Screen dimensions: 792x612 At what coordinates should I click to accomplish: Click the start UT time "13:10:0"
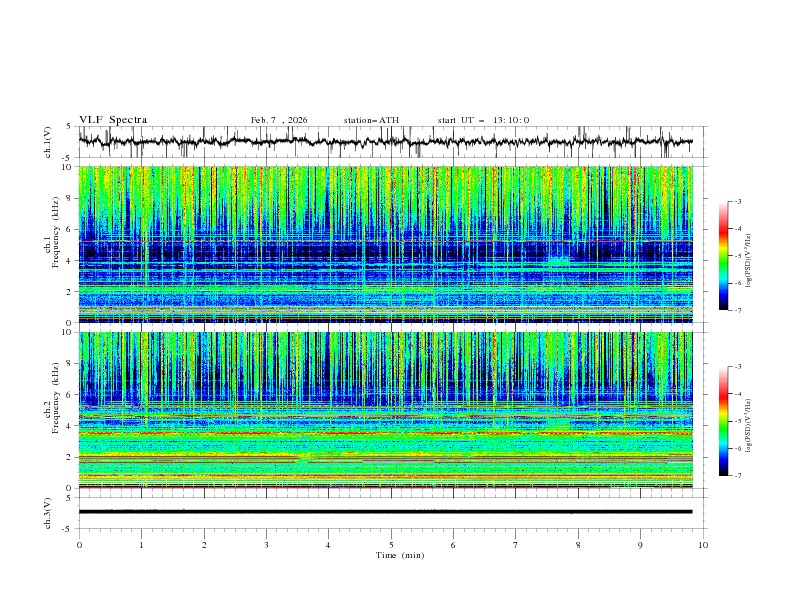[x=510, y=120]
